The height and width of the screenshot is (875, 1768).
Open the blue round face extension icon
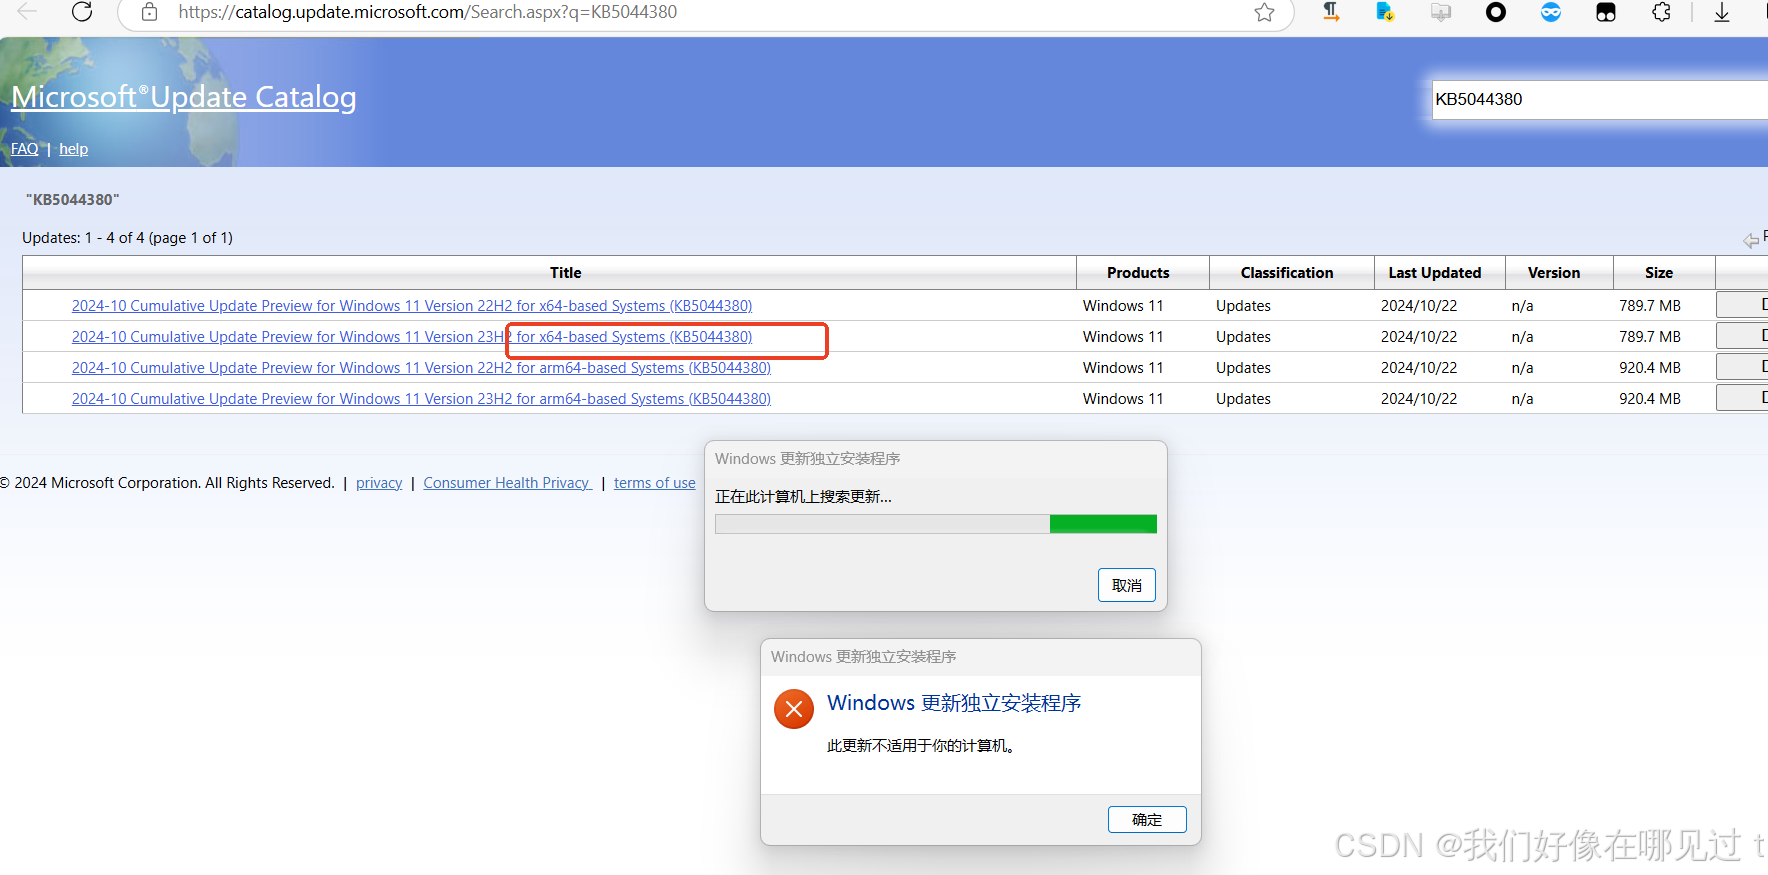pos(1551,12)
